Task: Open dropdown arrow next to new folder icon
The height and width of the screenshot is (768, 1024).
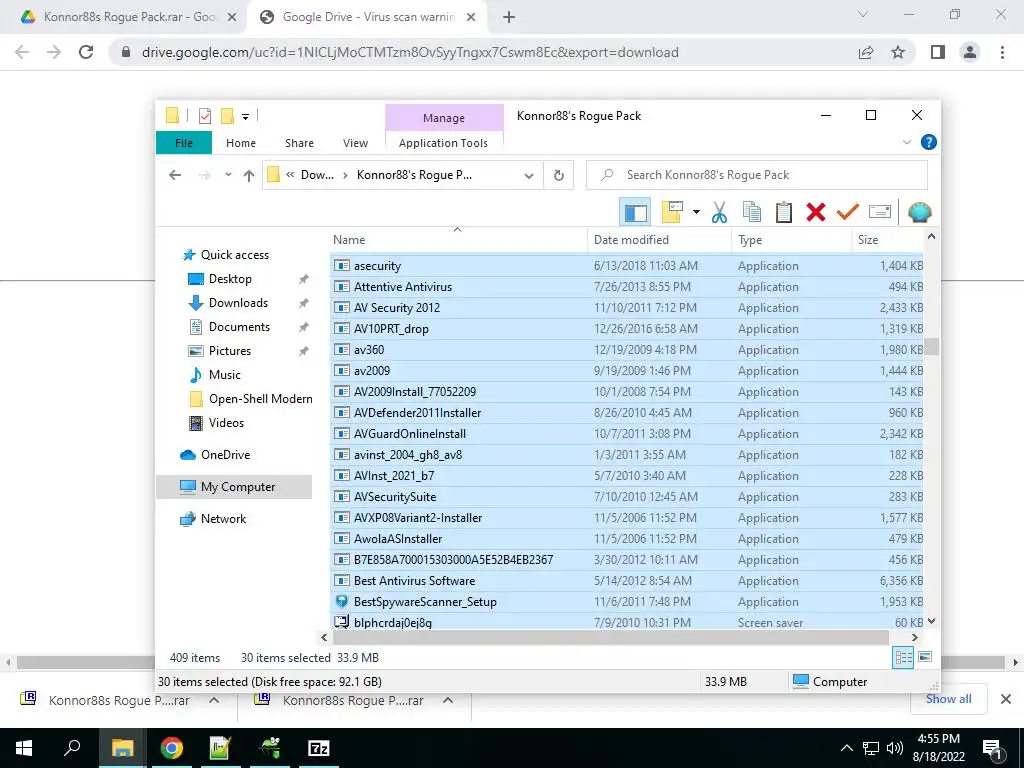Action: (696, 212)
